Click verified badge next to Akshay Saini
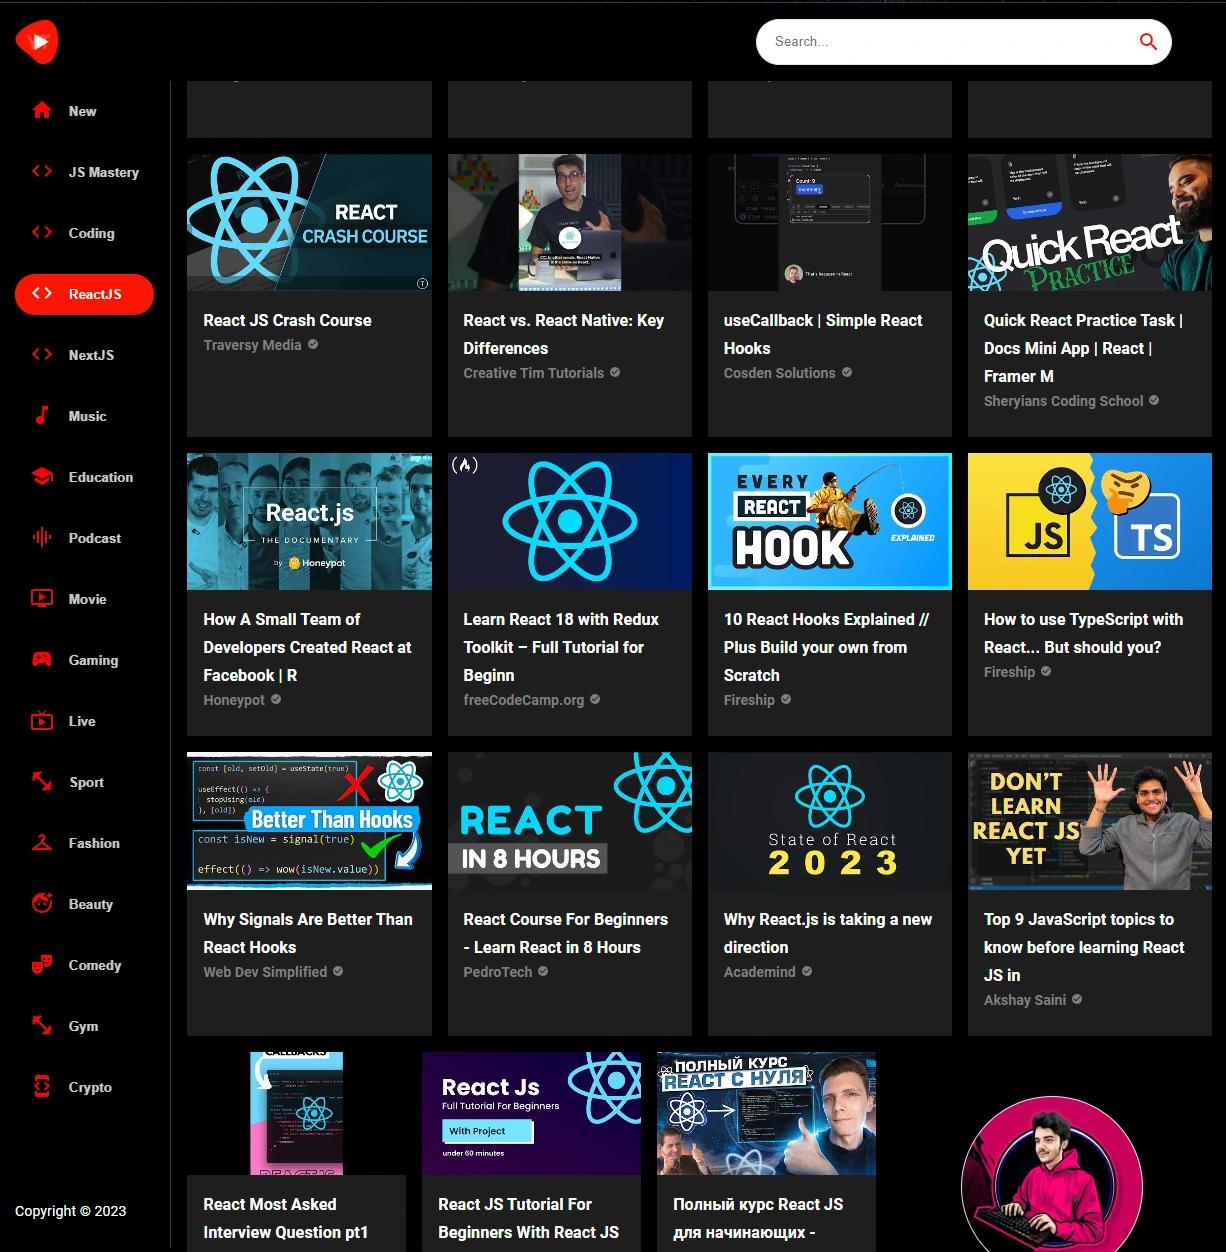The image size is (1226, 1252). [1077, 999]
